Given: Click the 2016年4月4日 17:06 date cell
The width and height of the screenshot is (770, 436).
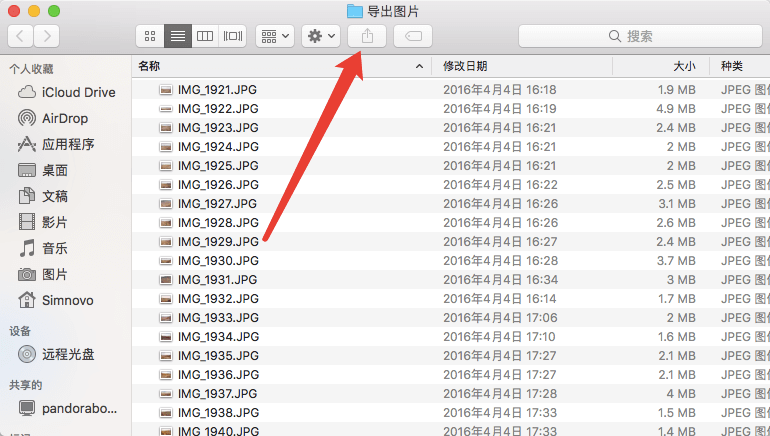Looking at the screenshot, I should 500,318.
